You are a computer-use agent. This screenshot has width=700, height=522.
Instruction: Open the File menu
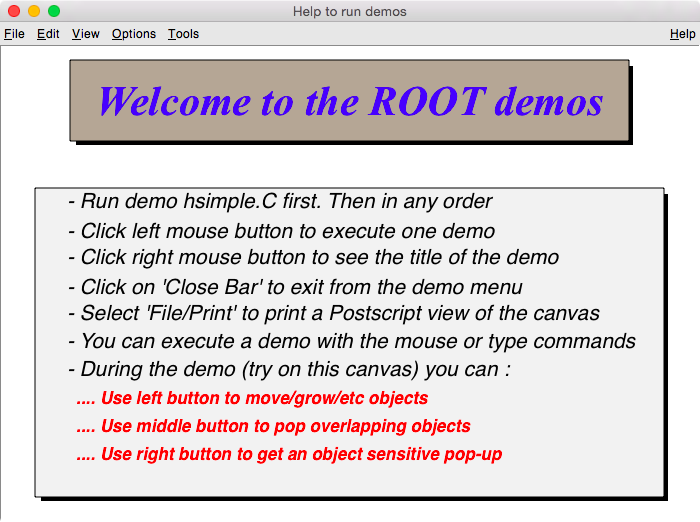click(x=14, y=34)
